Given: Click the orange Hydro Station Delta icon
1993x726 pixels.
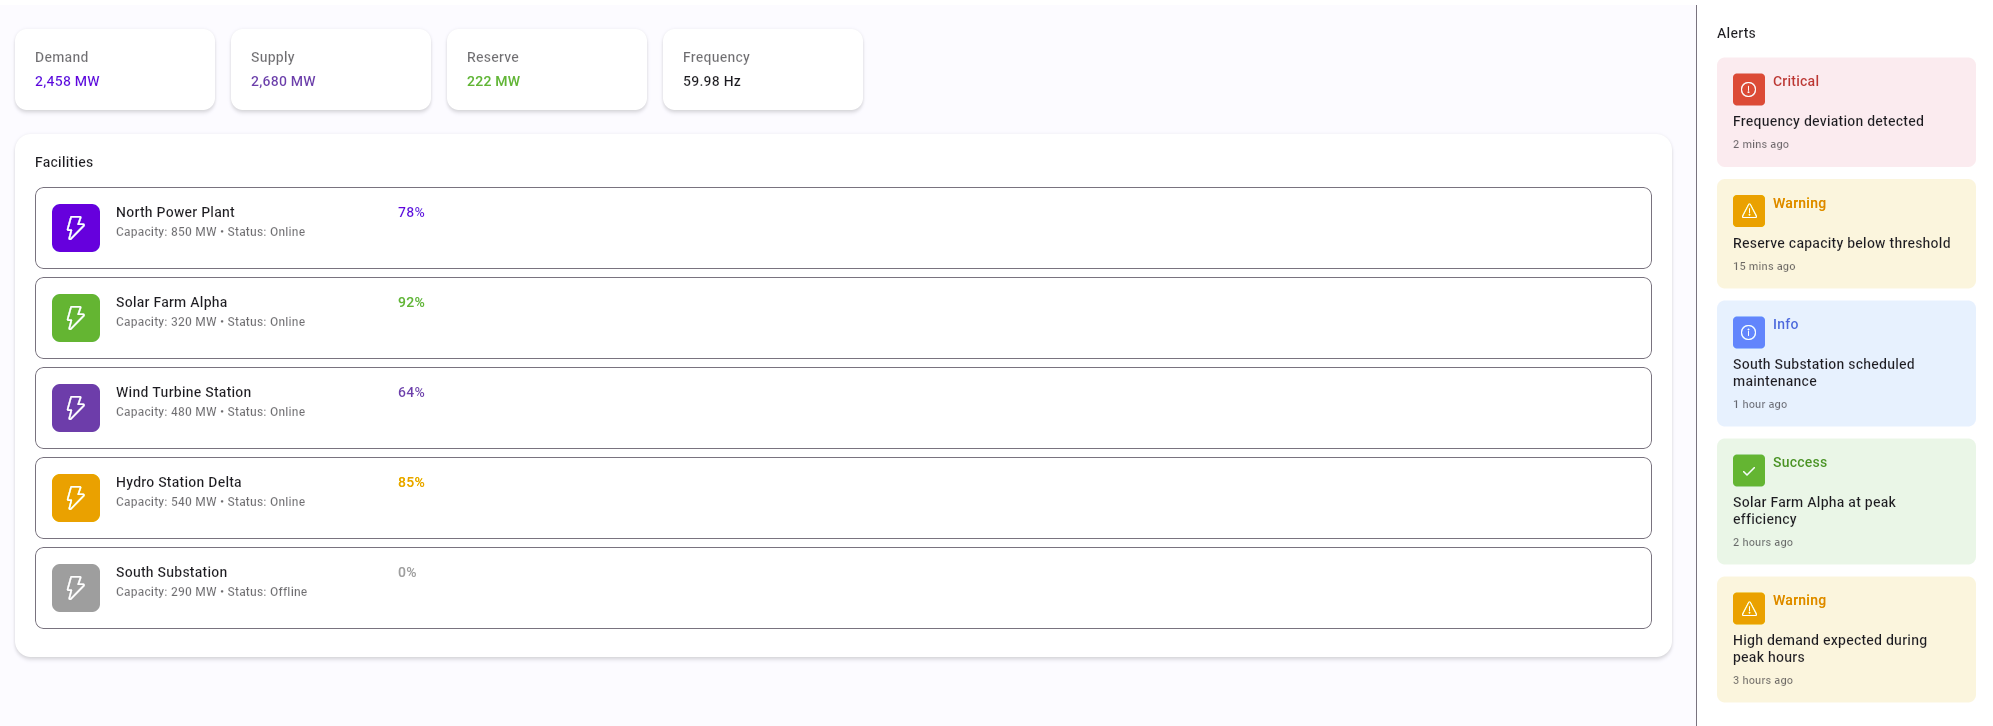Looking at the screenshot, I should 76,498.
